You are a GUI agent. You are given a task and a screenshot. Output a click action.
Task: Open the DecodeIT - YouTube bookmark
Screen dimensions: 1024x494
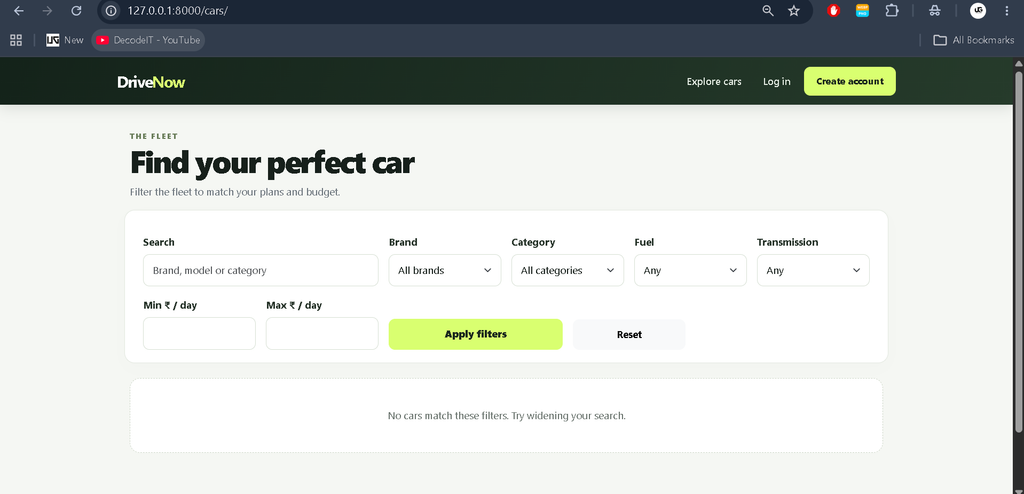tap(148, 40)
